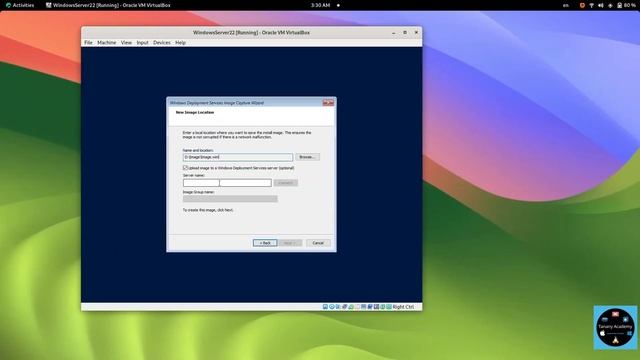Click the grayed-out Next button
The width and height of the screenshot is (640, 360).
290,243
